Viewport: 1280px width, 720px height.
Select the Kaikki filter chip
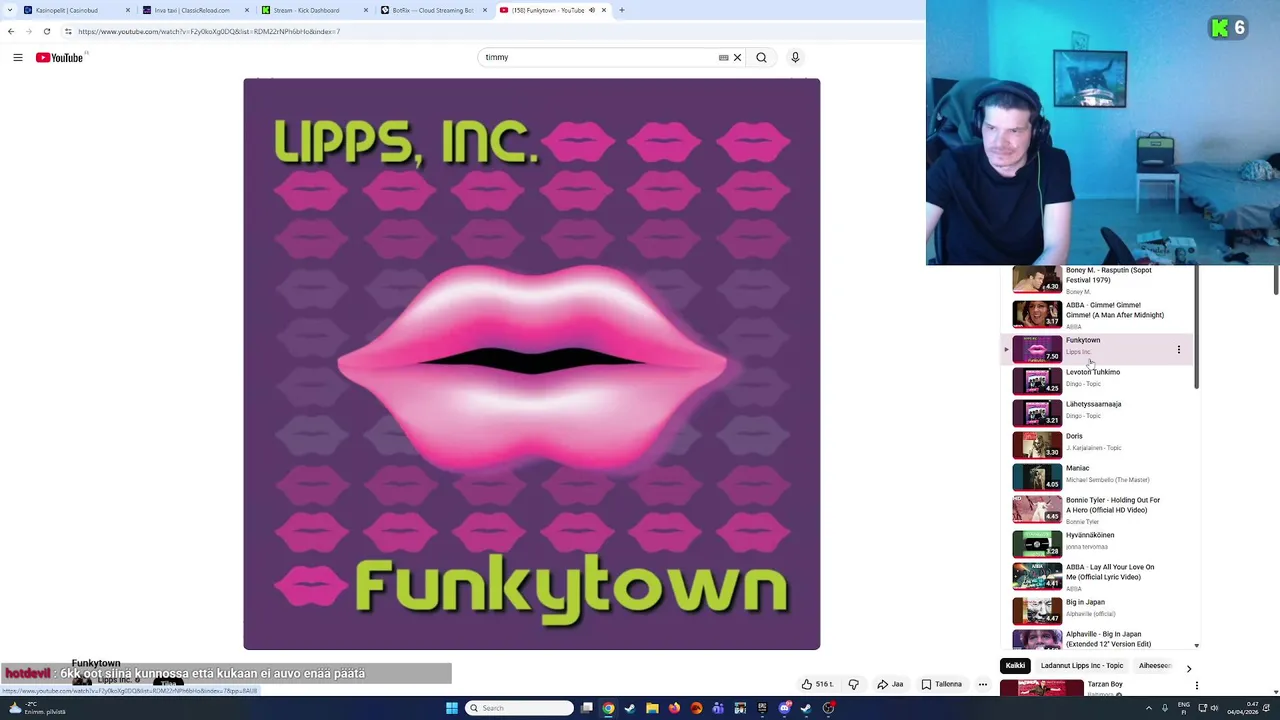tap(1015, 666)
